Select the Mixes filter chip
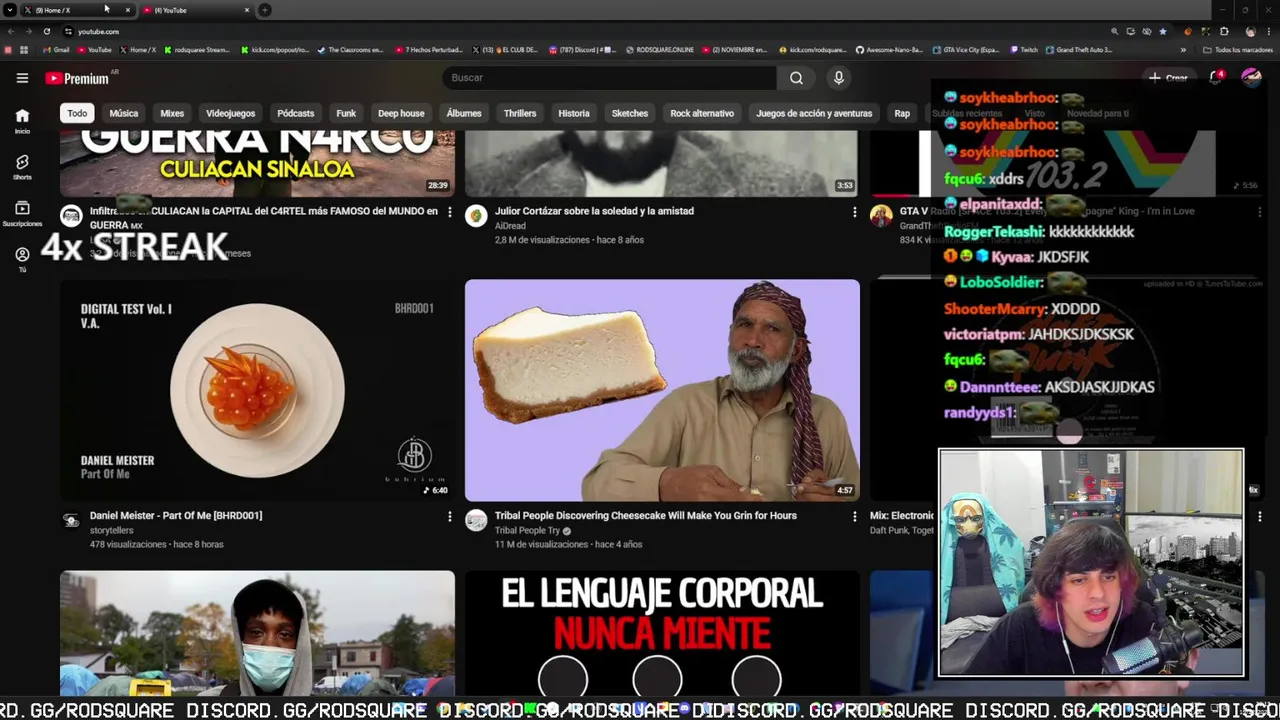Screen dimensions: 1280x720 (172, 113)
